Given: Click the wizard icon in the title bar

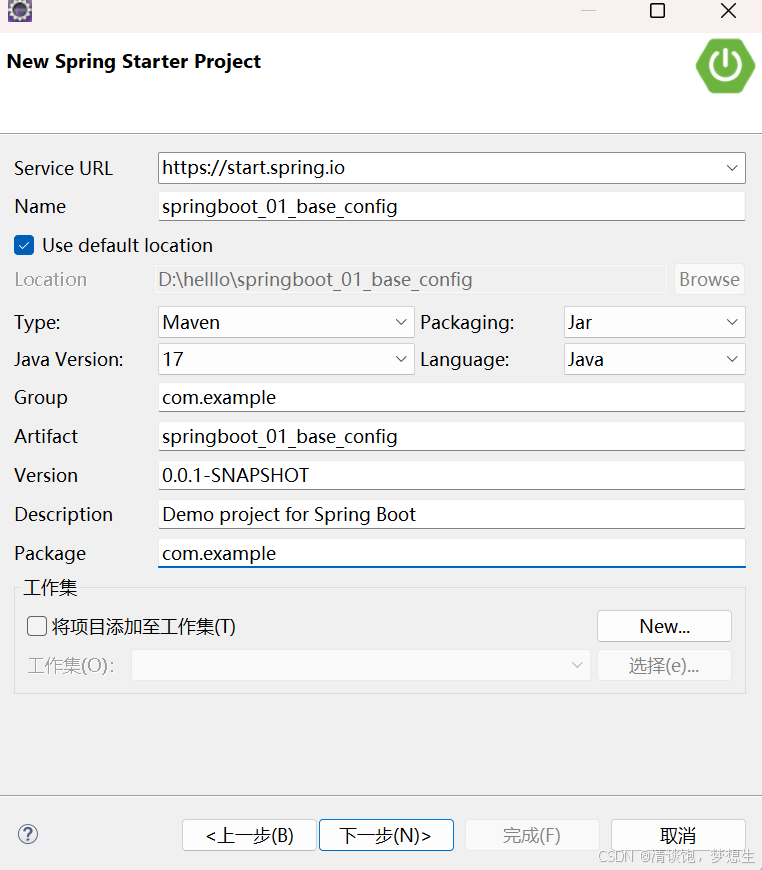Looking at the screenshot, I should [19, 11].
